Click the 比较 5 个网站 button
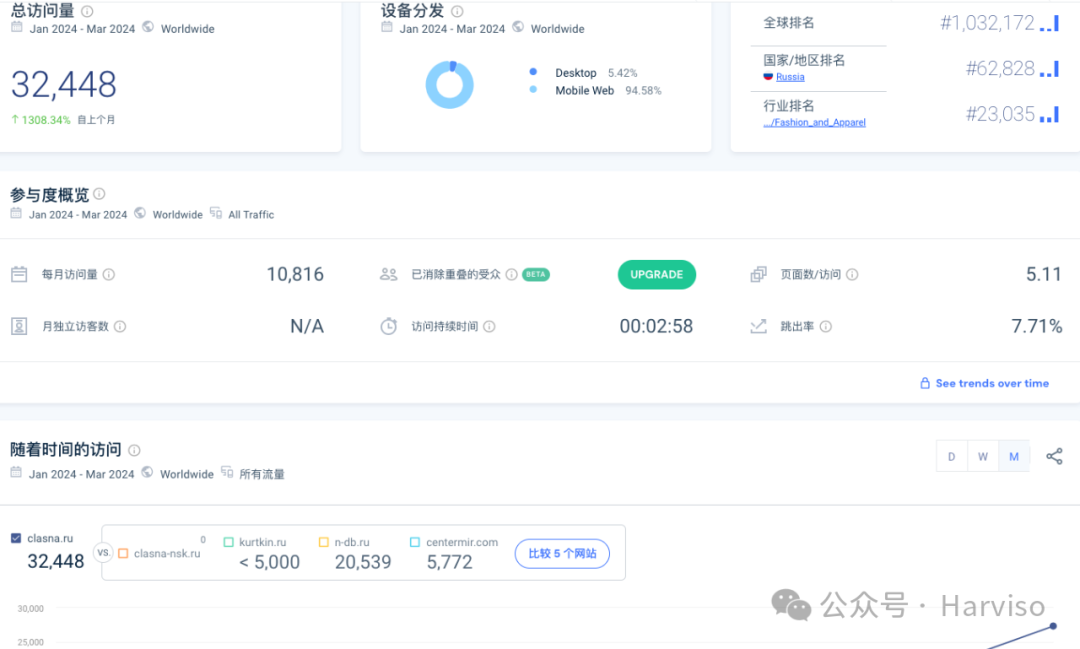 click(x=562, y=553)
